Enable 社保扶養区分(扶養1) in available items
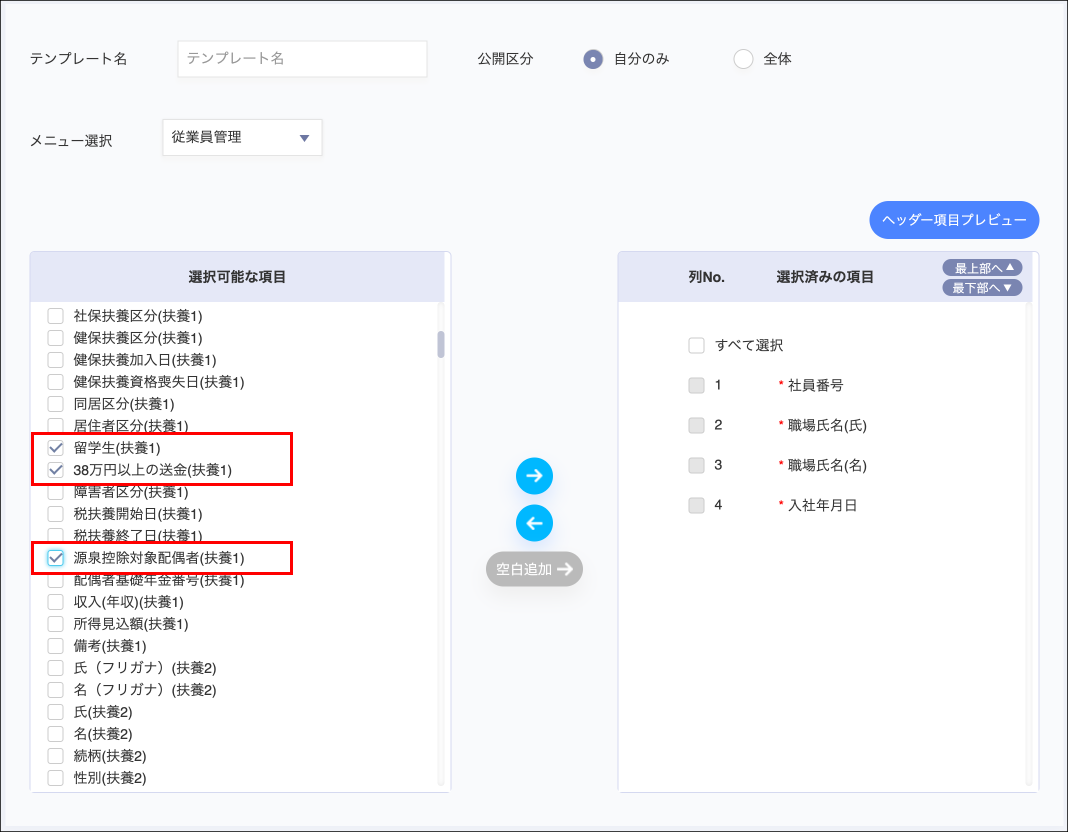 coord(56,316)
